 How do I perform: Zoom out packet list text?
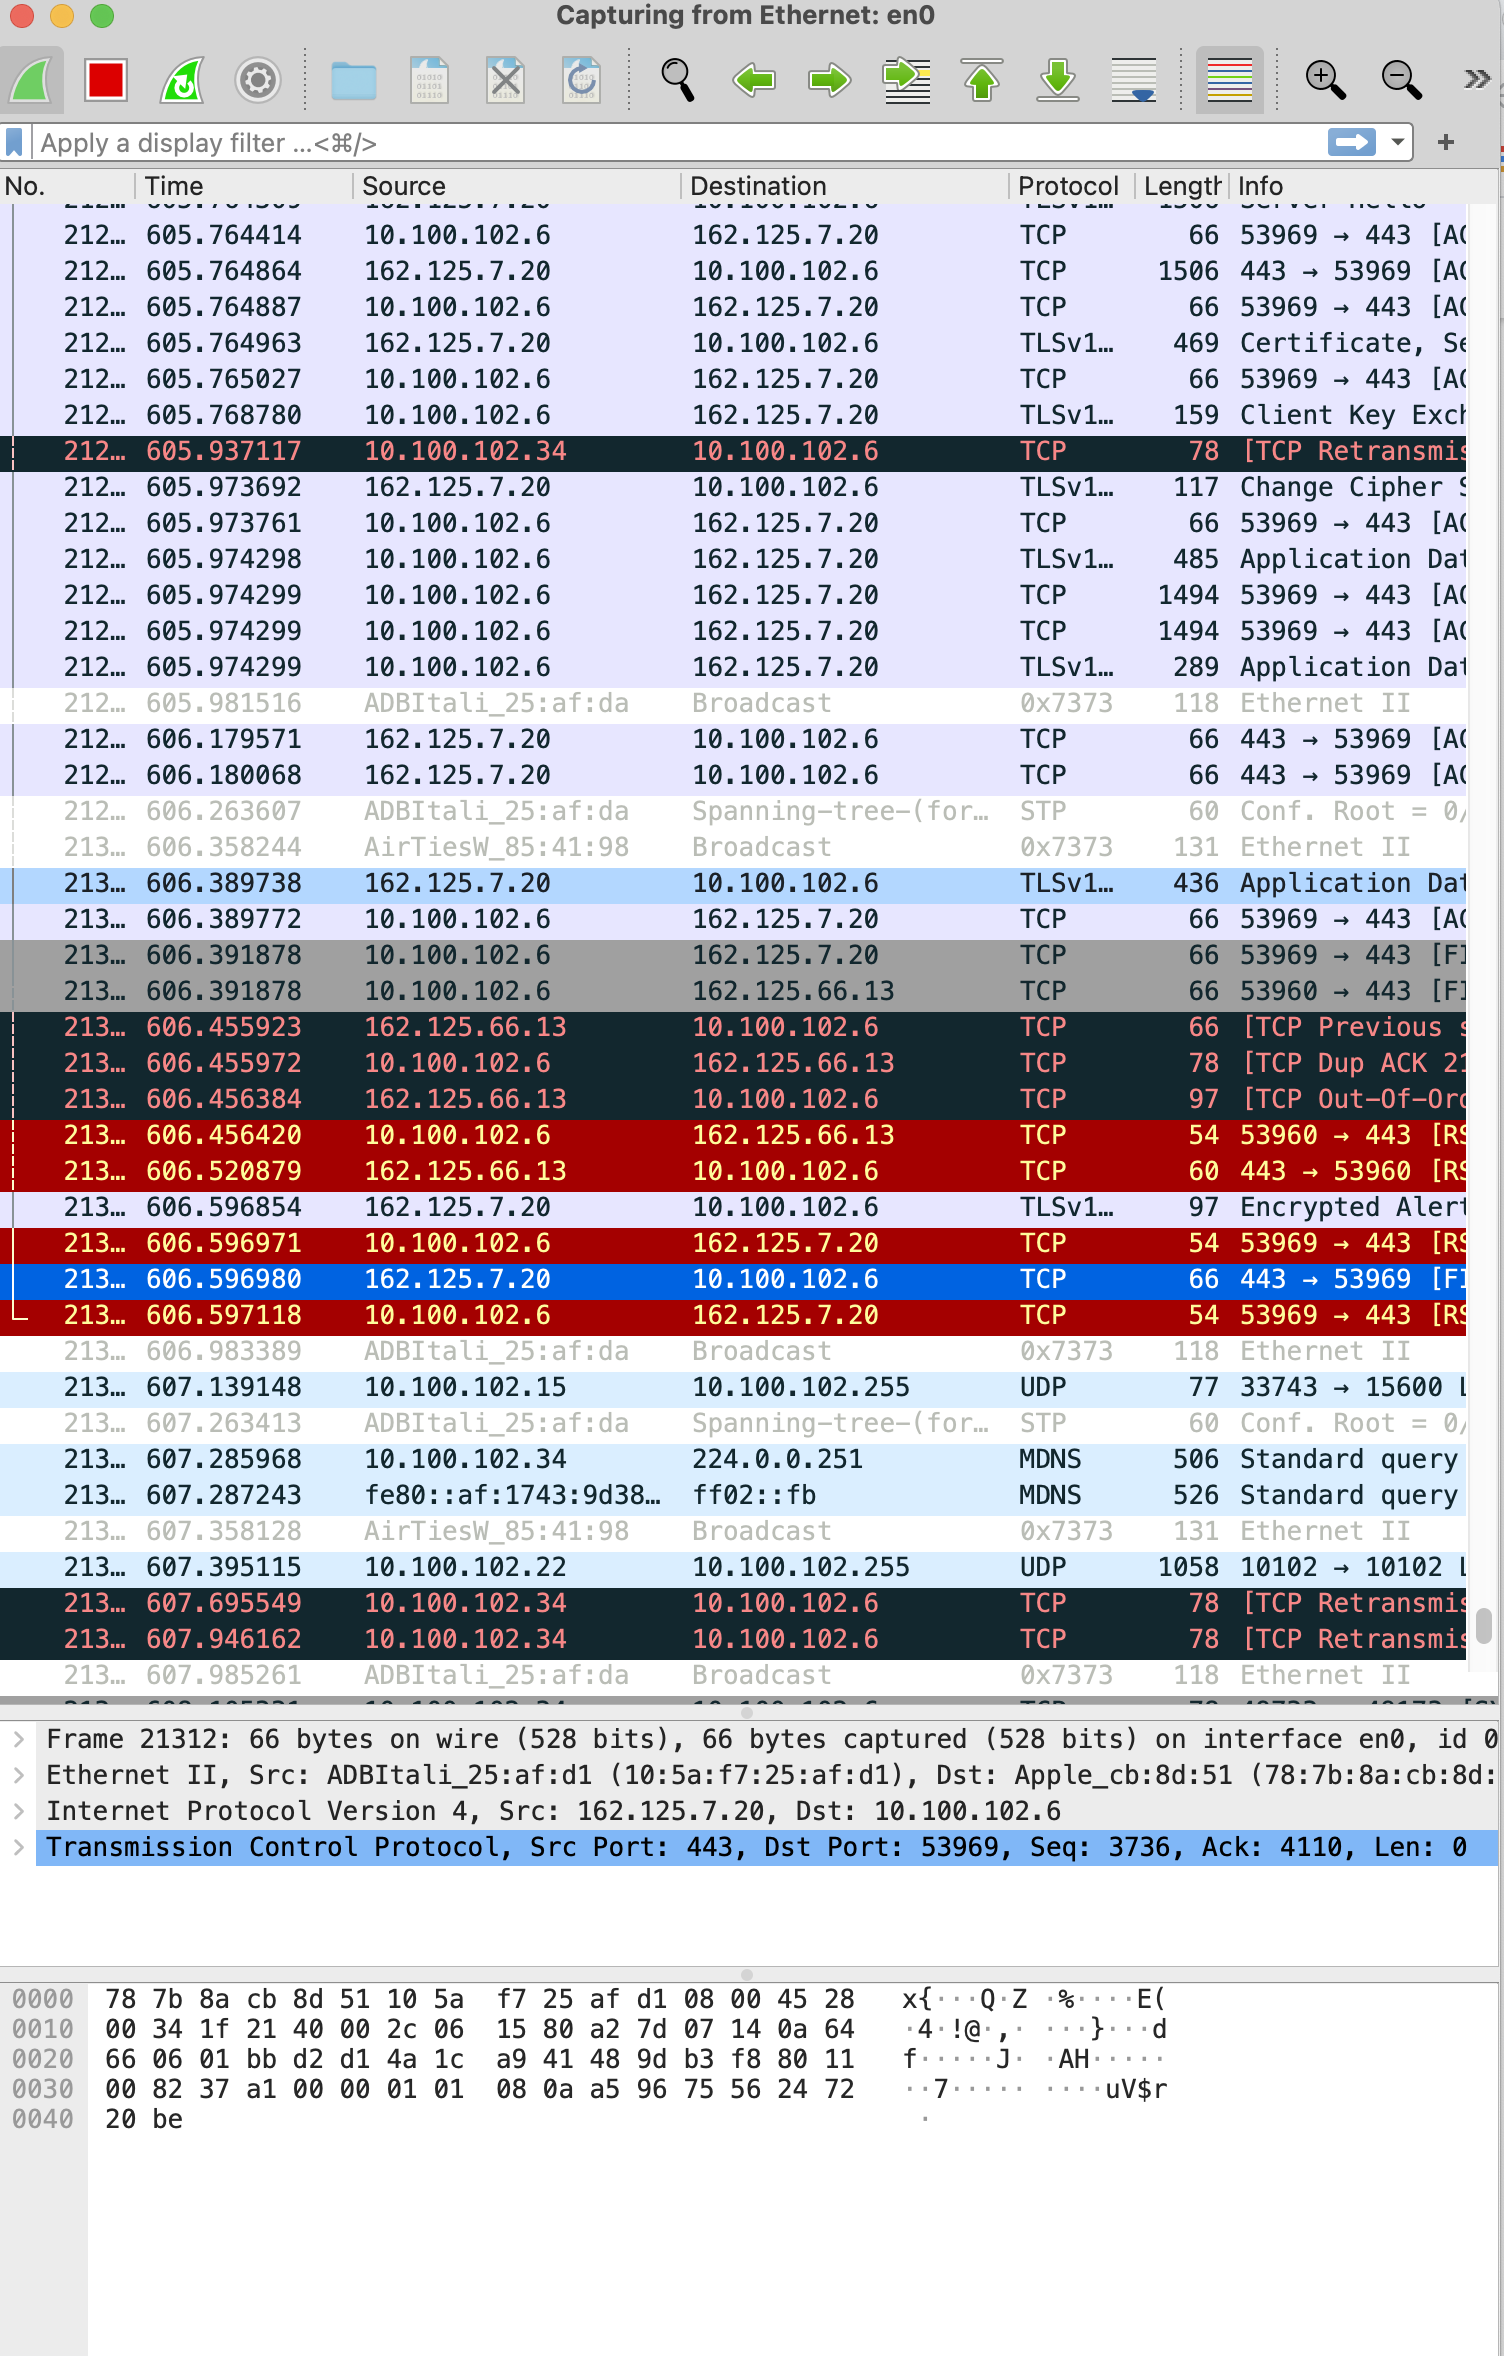(1401, 80)
